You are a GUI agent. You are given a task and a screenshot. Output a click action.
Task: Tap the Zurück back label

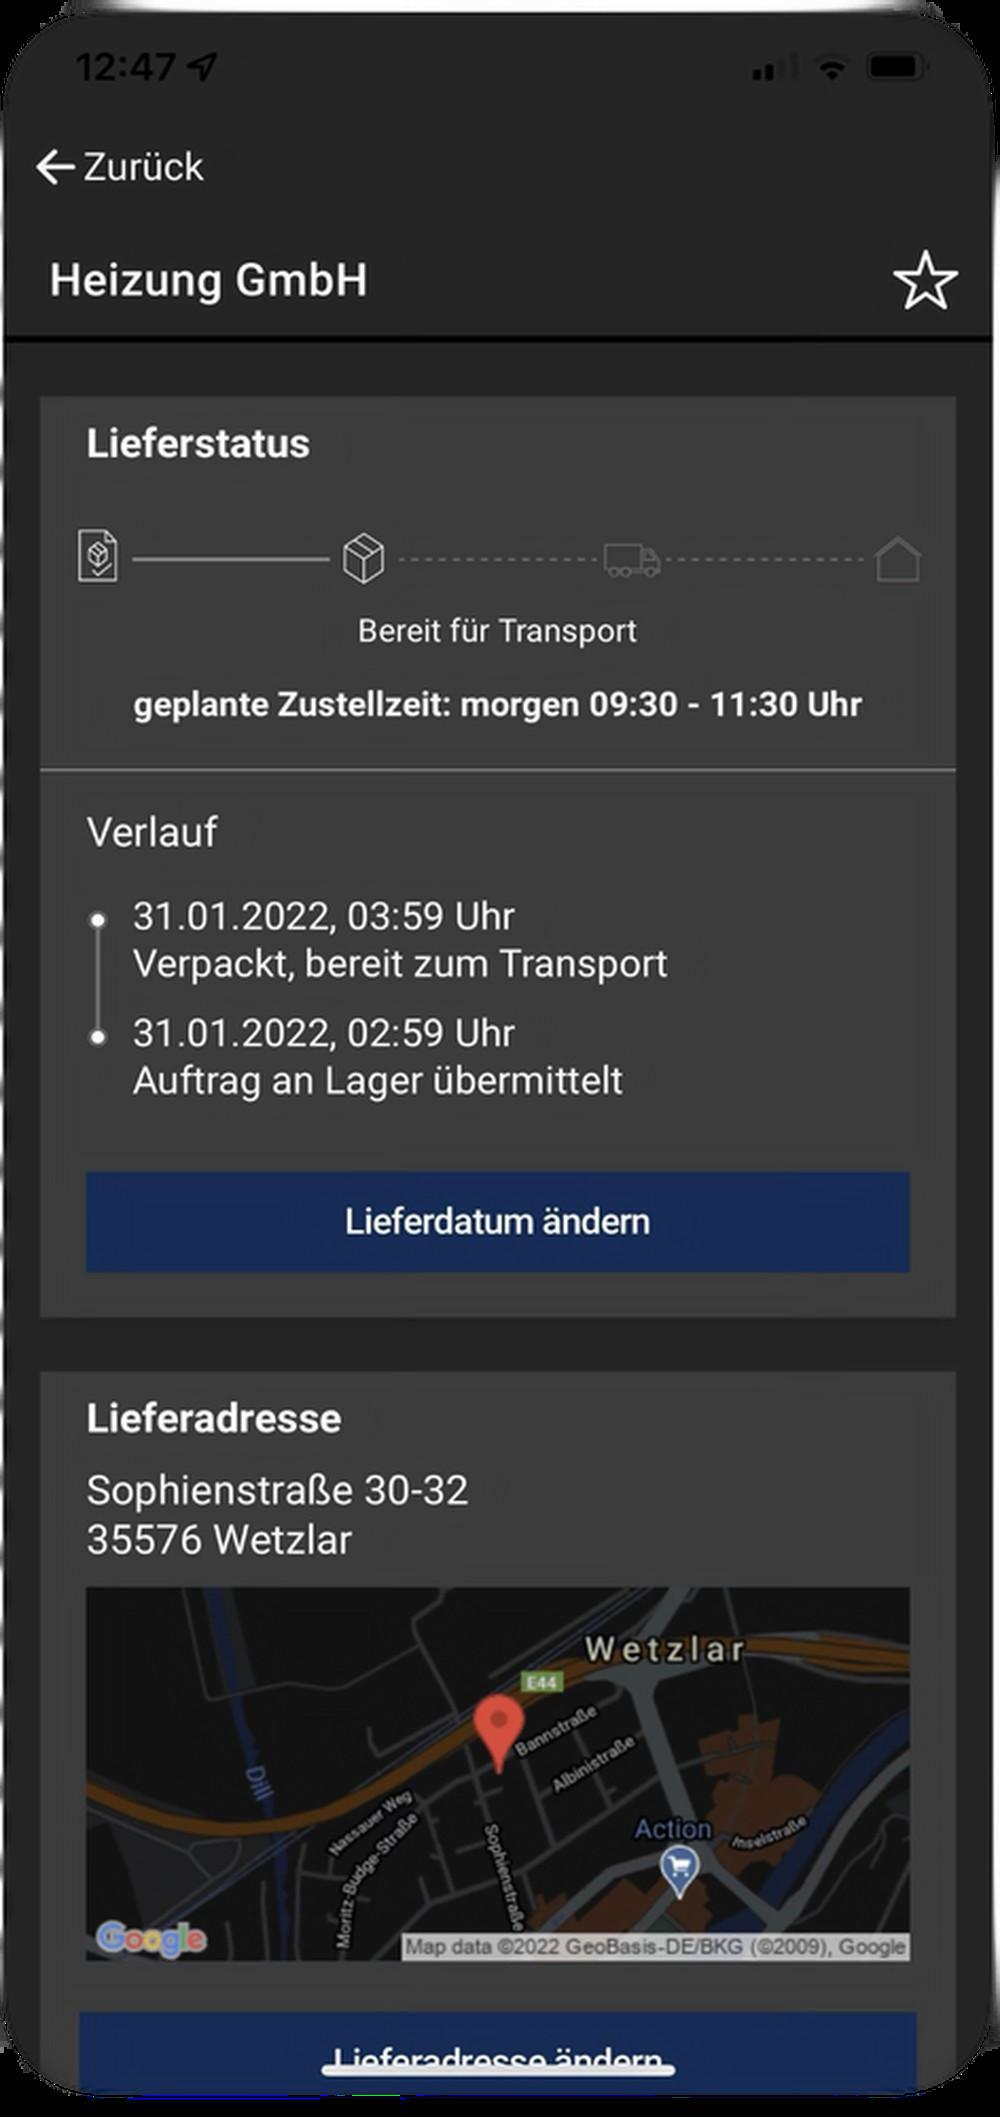tap(143, 167)
